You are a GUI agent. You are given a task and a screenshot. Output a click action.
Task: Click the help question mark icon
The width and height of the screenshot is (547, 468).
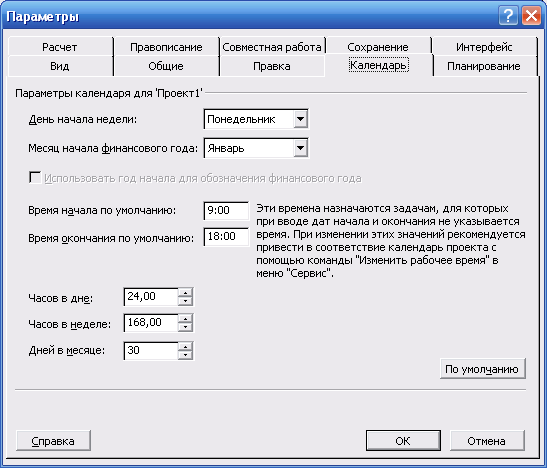click(x=508, y=16)
